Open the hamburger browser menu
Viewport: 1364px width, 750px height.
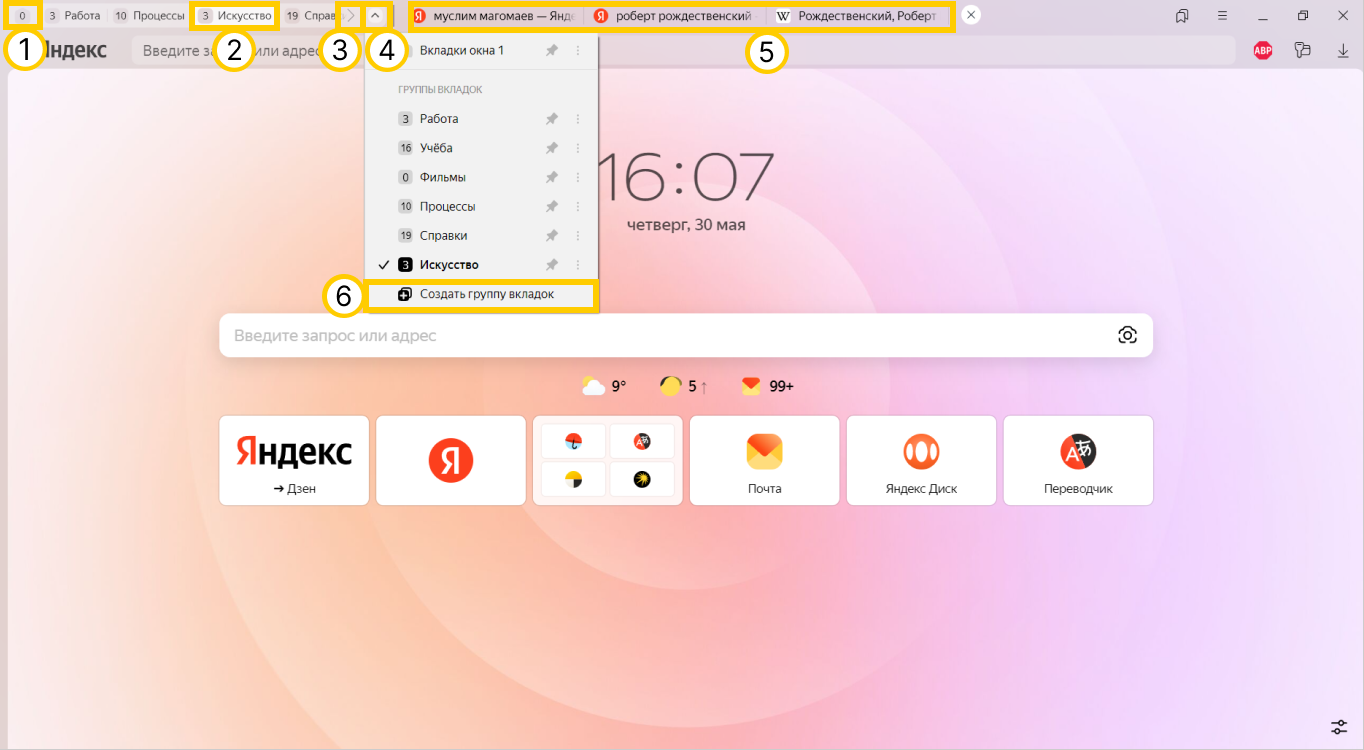[1222, 16]
